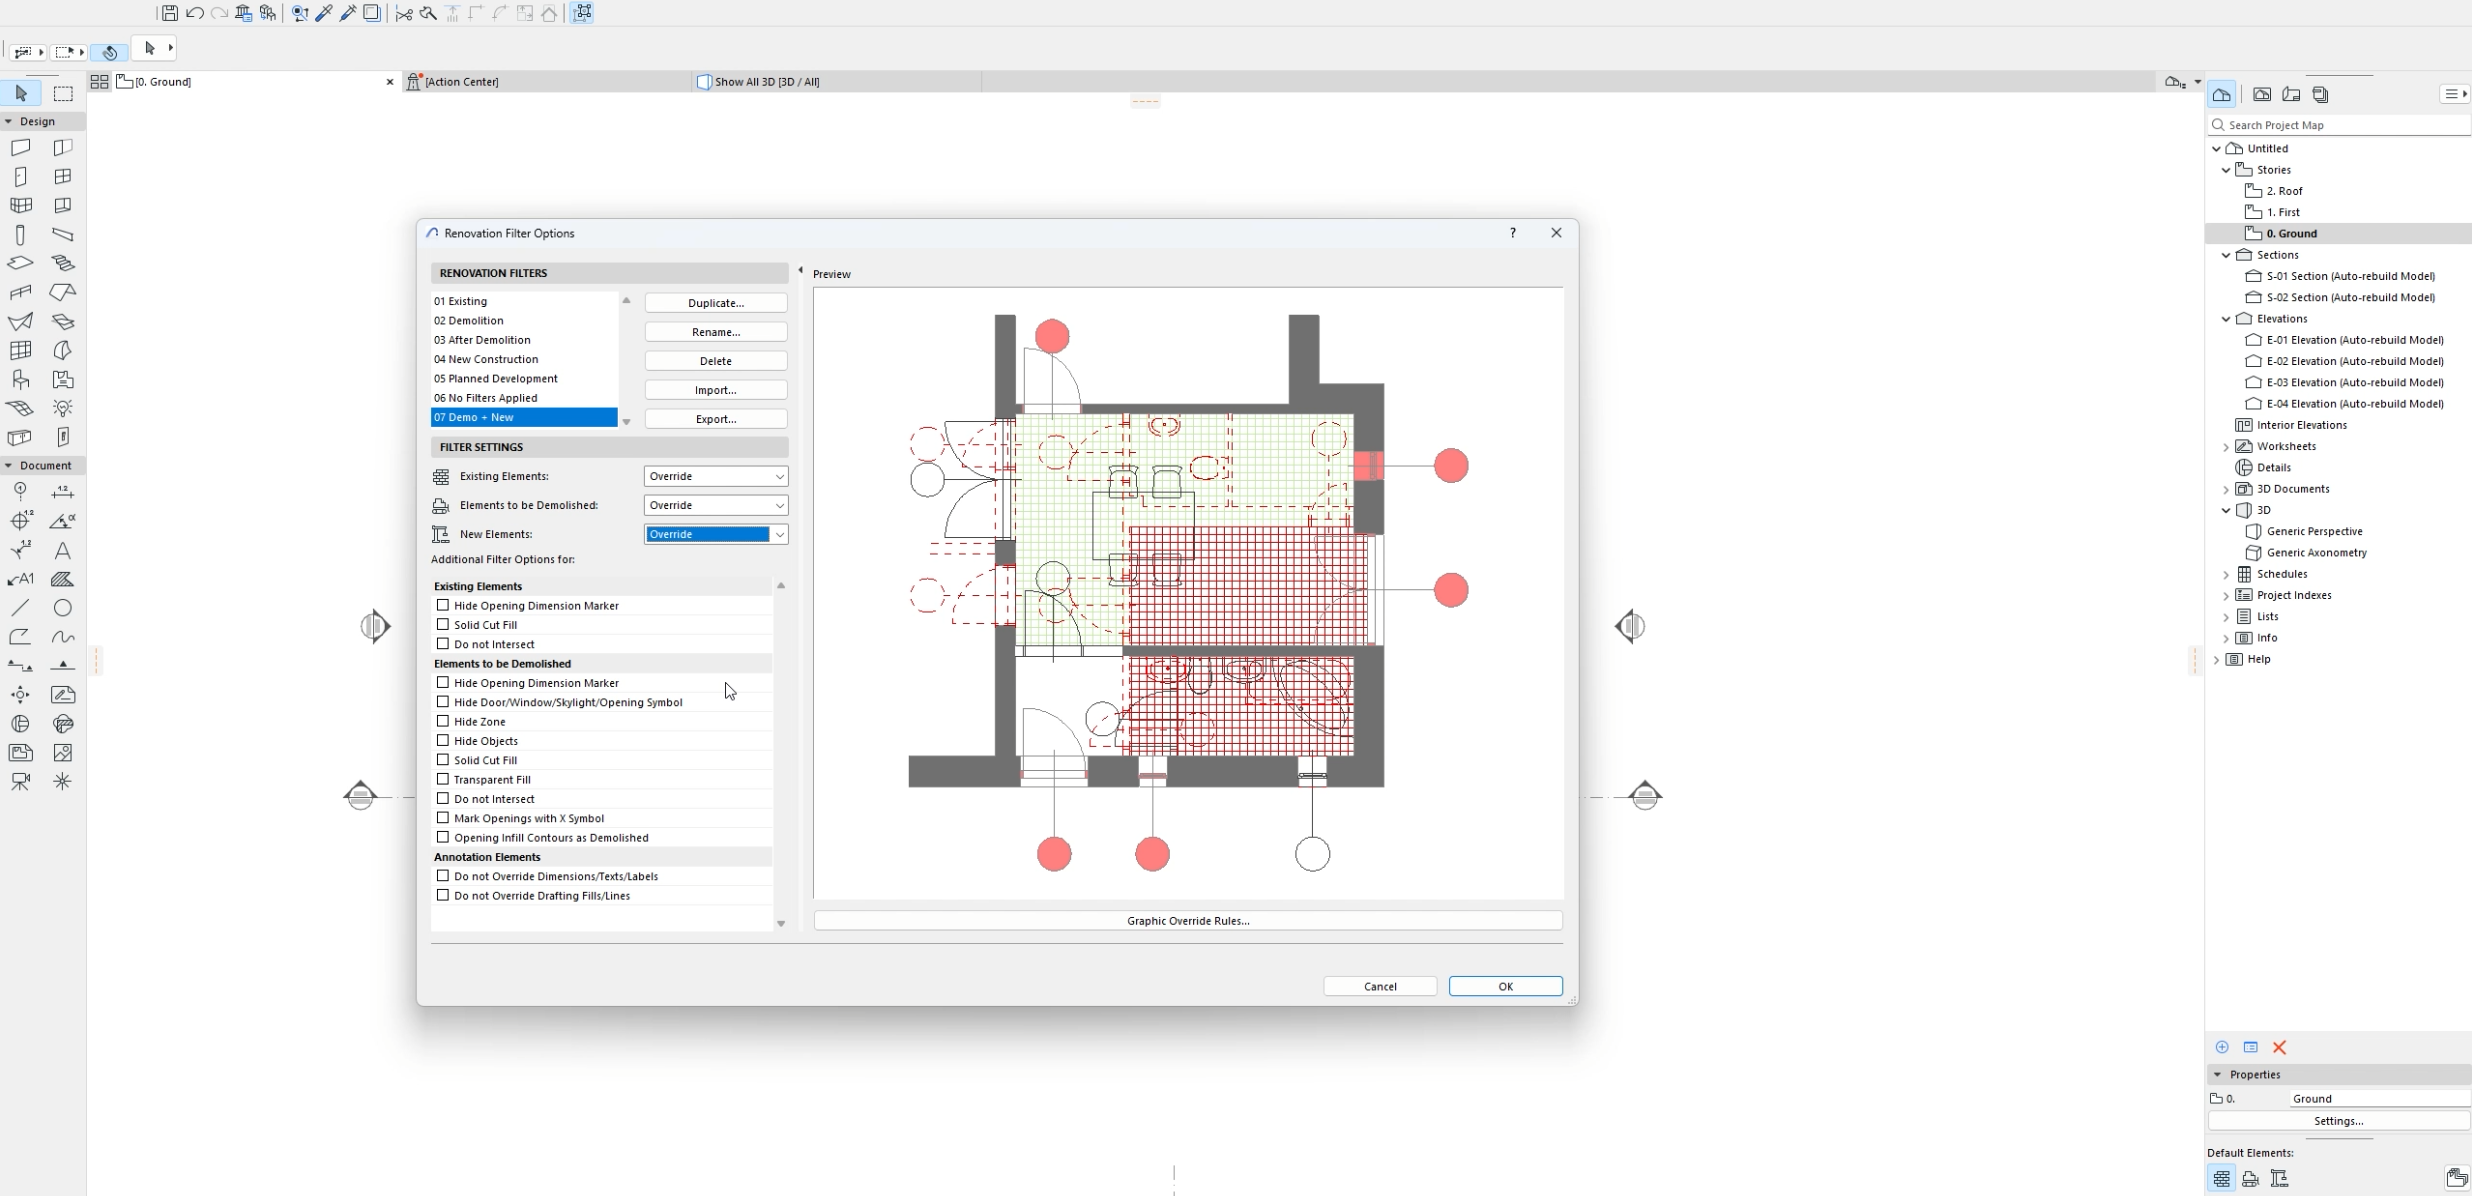The height and width of the screenshot is (1196, 2472).
Task: Select the 06 No Filters Applied filter
Action: click(524, 398)
